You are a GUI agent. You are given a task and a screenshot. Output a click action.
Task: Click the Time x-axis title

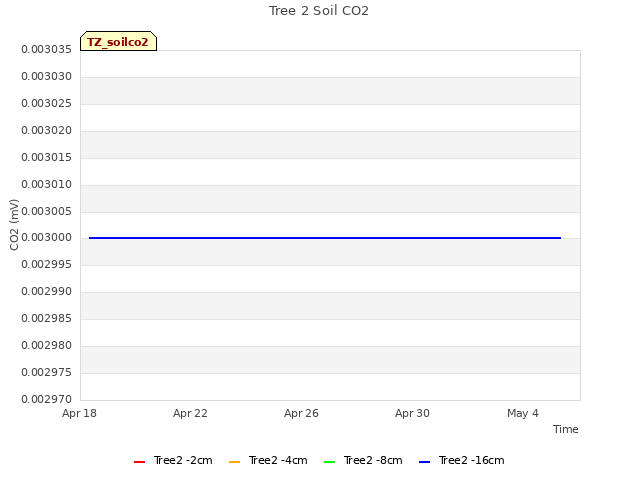pos(566,429)
